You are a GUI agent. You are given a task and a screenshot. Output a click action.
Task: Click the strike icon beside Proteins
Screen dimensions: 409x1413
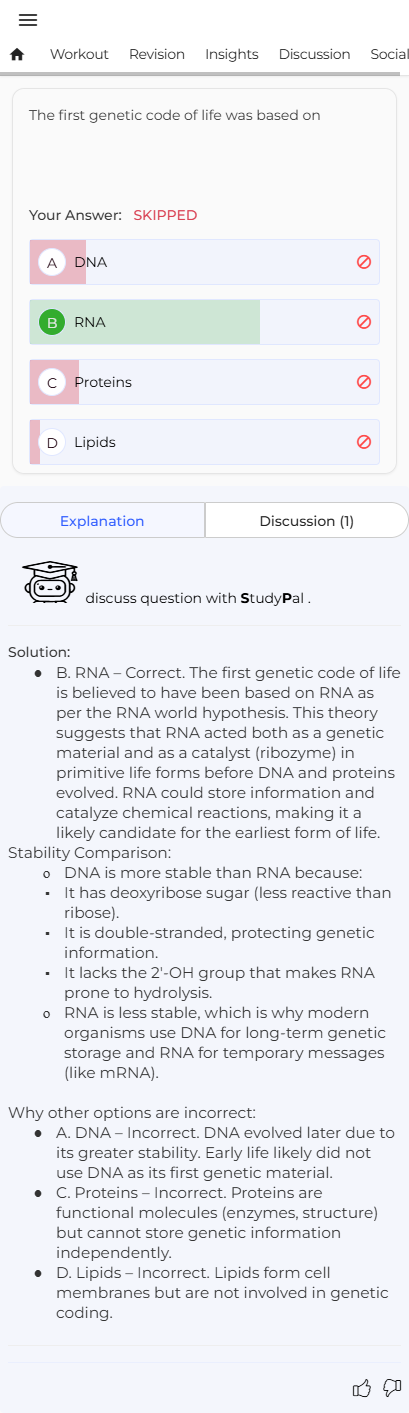click(x=364, y=382)
